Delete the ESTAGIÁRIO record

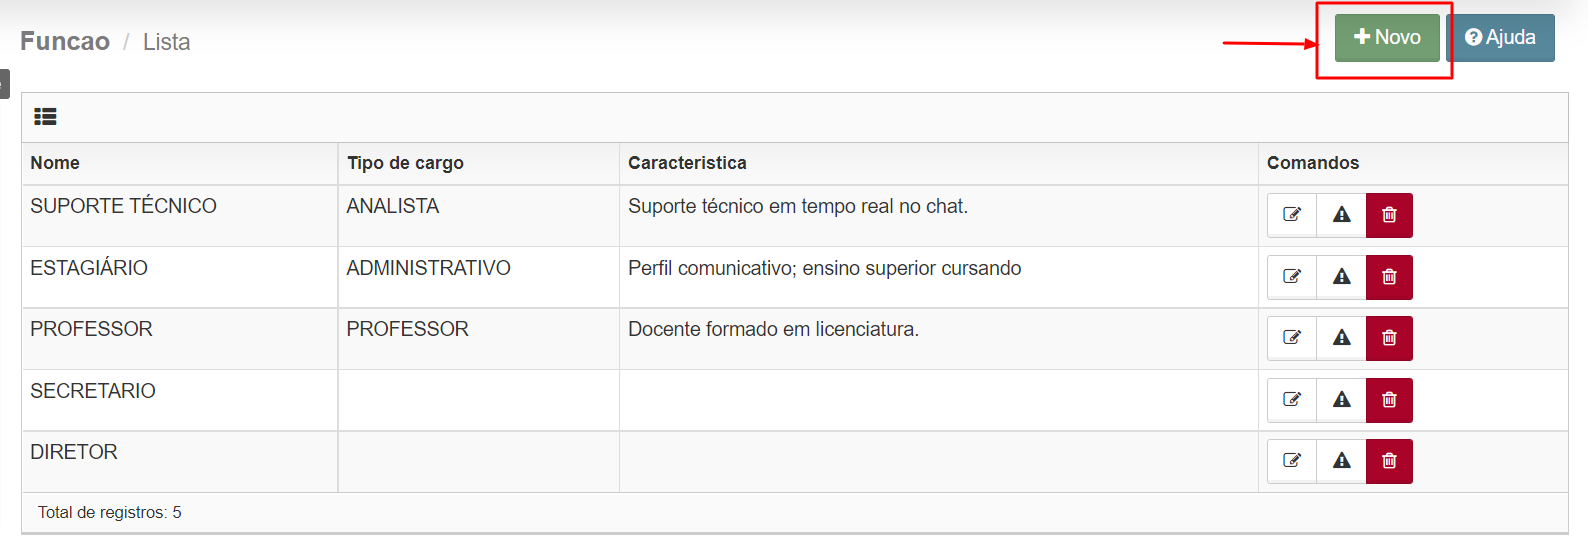pos(1390,277)
